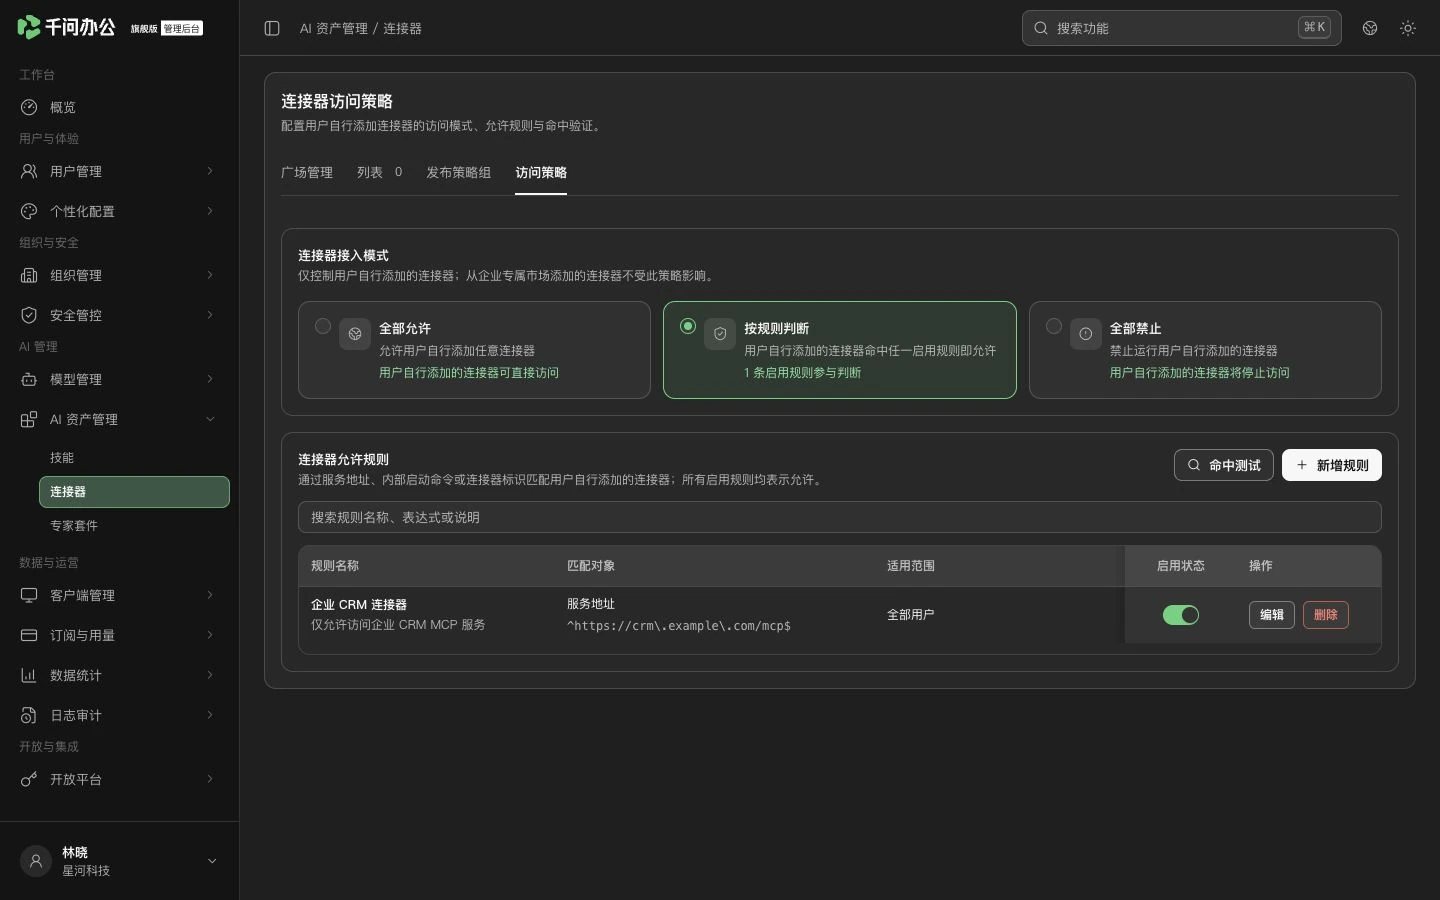
Task: Select the 全部允许 radio option
Action: click(323, 326)
